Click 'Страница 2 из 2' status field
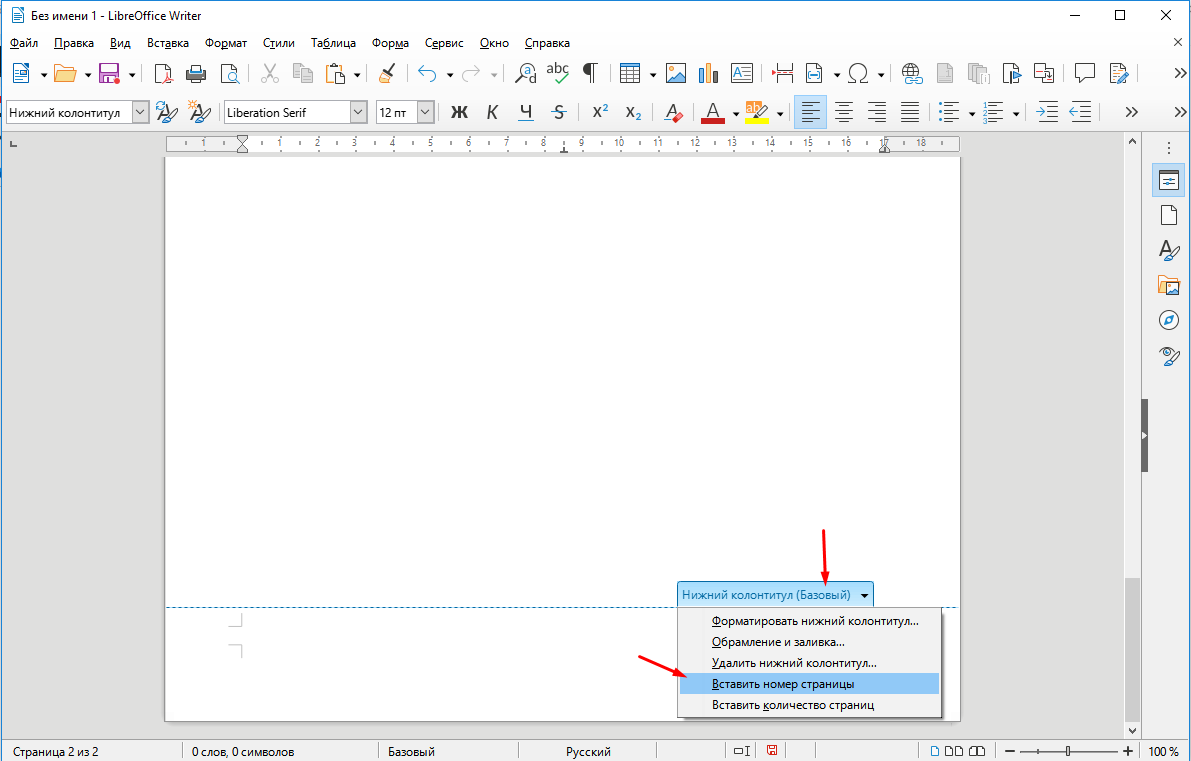This screenshot has height=761, width=1191. 55,752
